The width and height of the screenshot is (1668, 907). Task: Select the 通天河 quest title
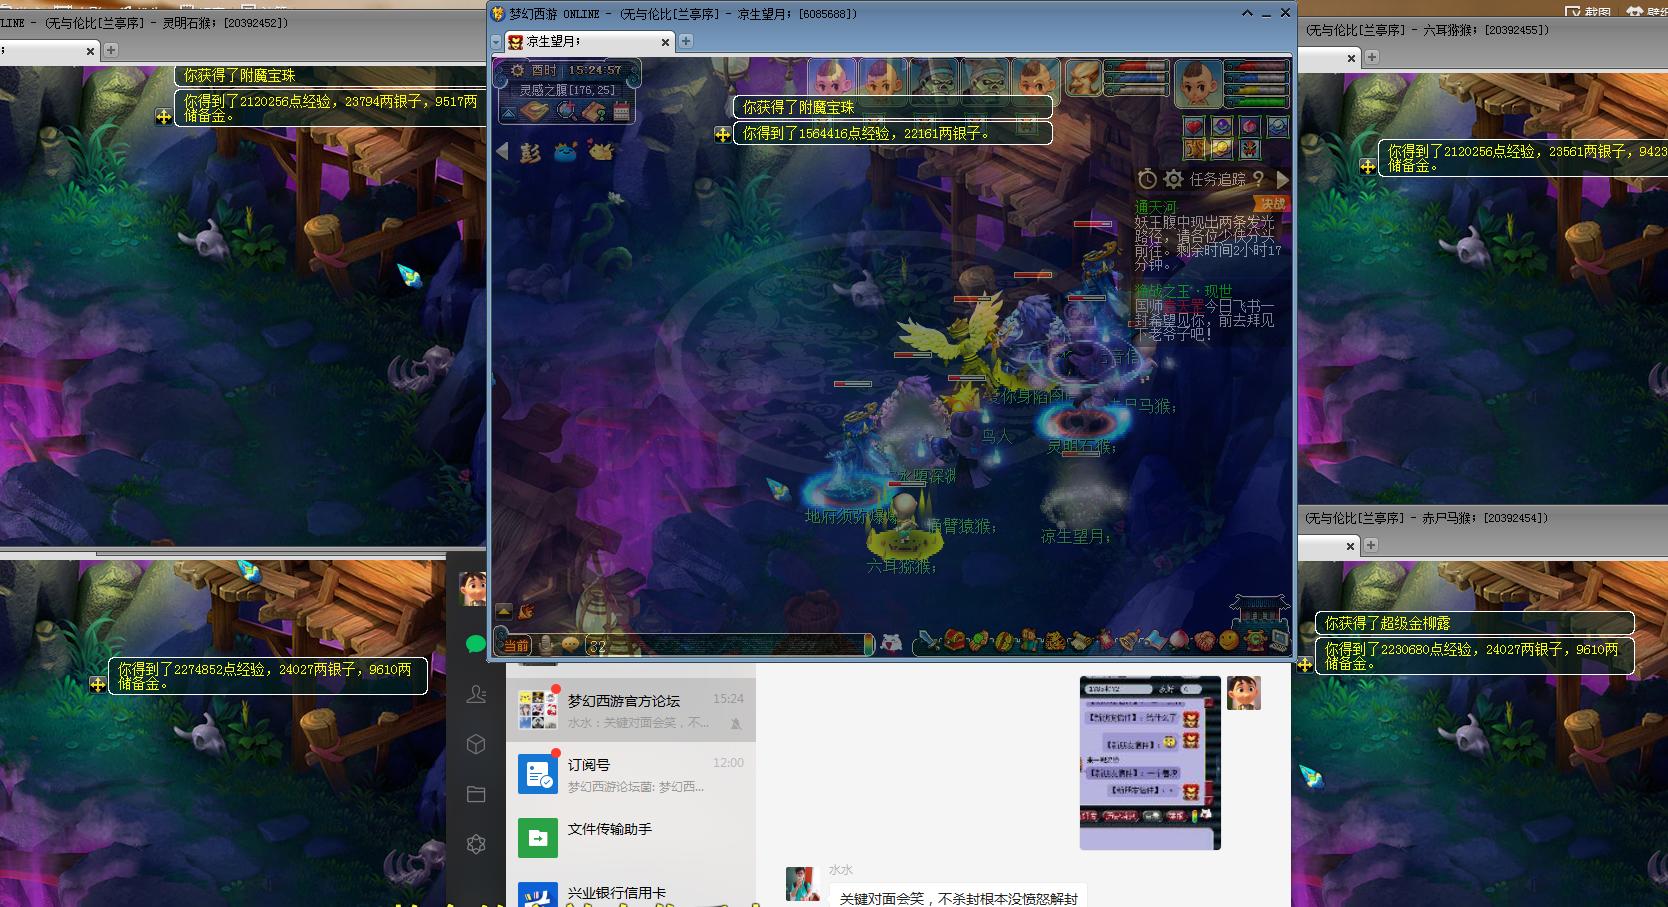1156,208
